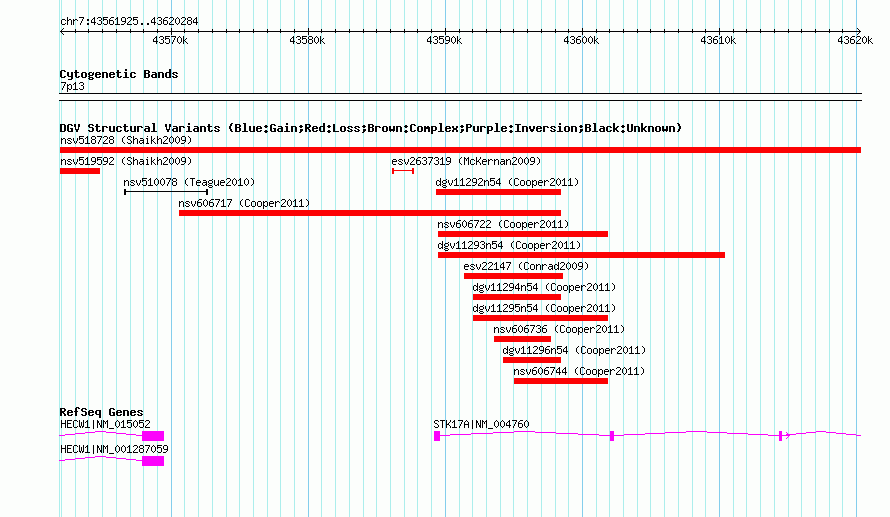Click the Cytogenetic Bands track title
Screen dimensions: 890x517
[x=119, y=74]
